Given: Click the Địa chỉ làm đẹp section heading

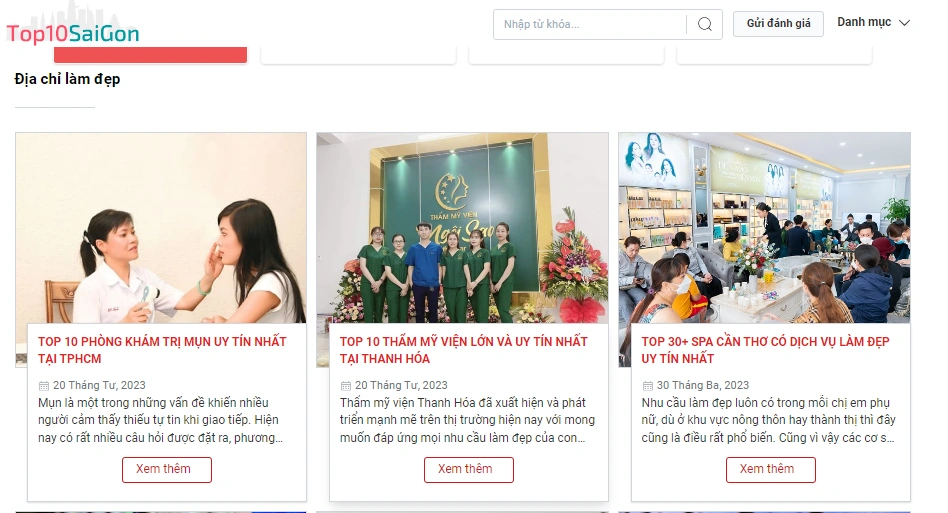Looking at the screenshot, I should pyautogui.click(x=67, y=79).
